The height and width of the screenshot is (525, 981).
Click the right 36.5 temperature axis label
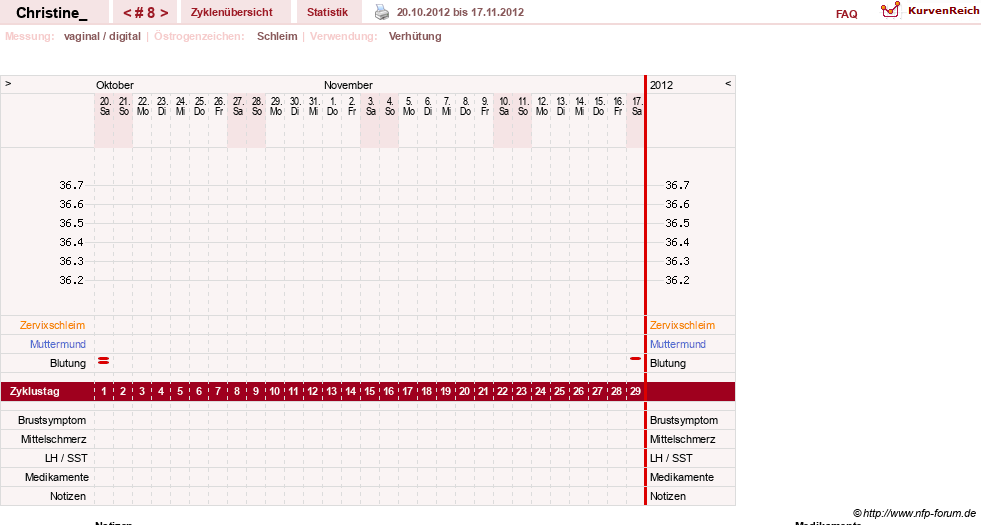point(677,223)
